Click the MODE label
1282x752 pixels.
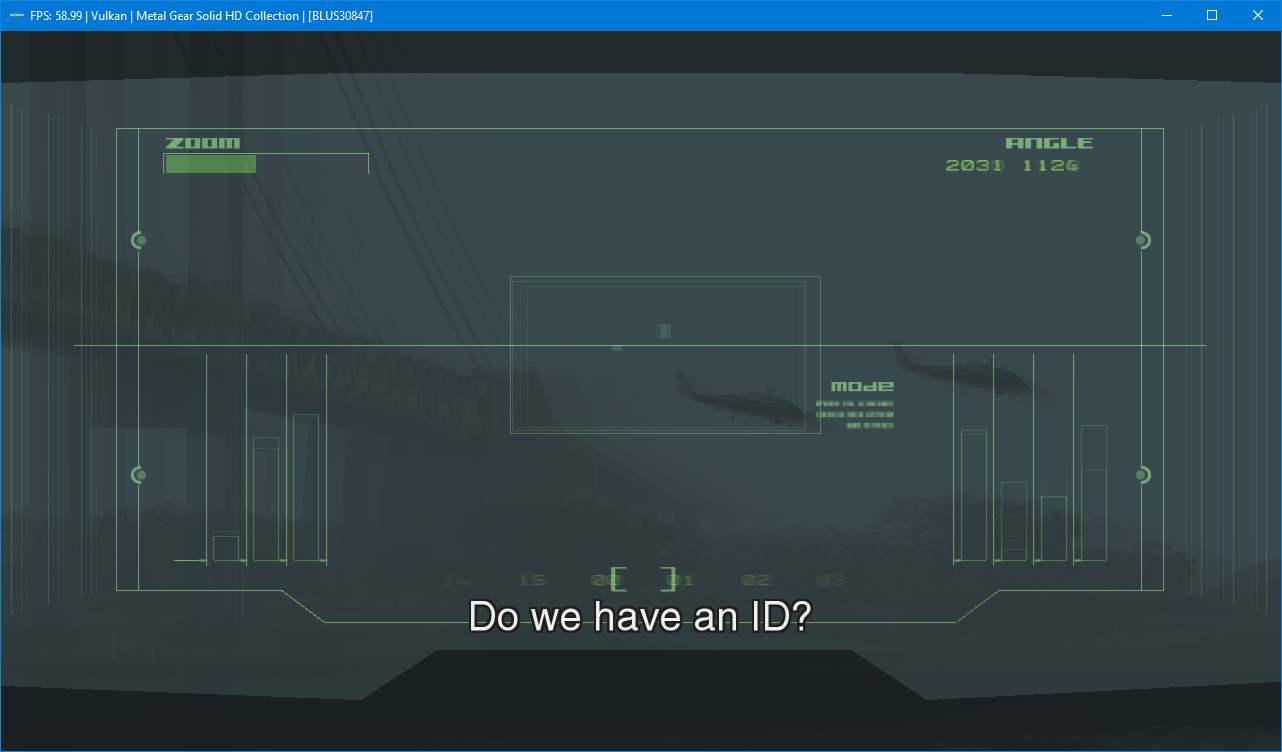coord(862,386)
